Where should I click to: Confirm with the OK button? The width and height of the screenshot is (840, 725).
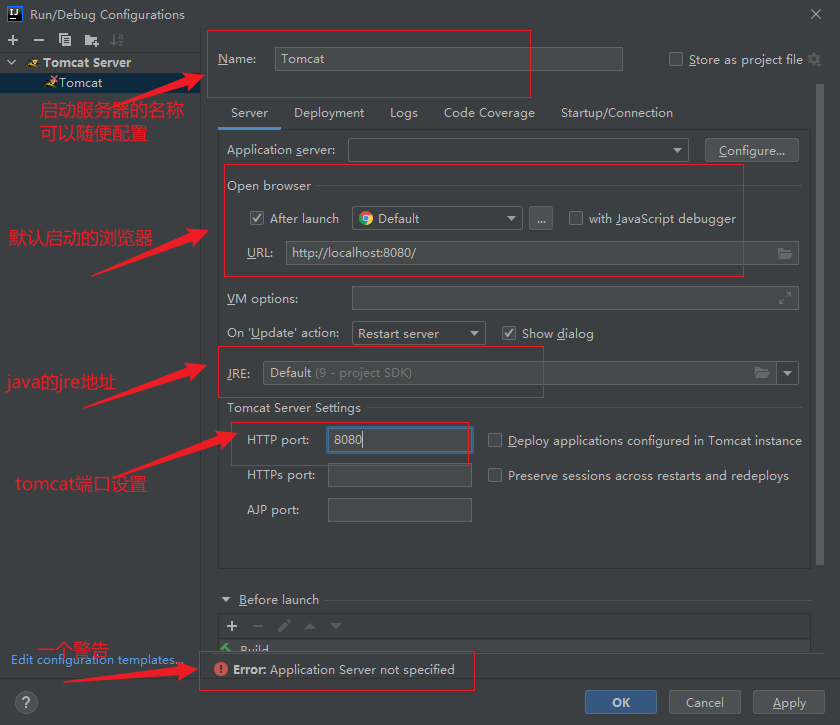point(621,702)
